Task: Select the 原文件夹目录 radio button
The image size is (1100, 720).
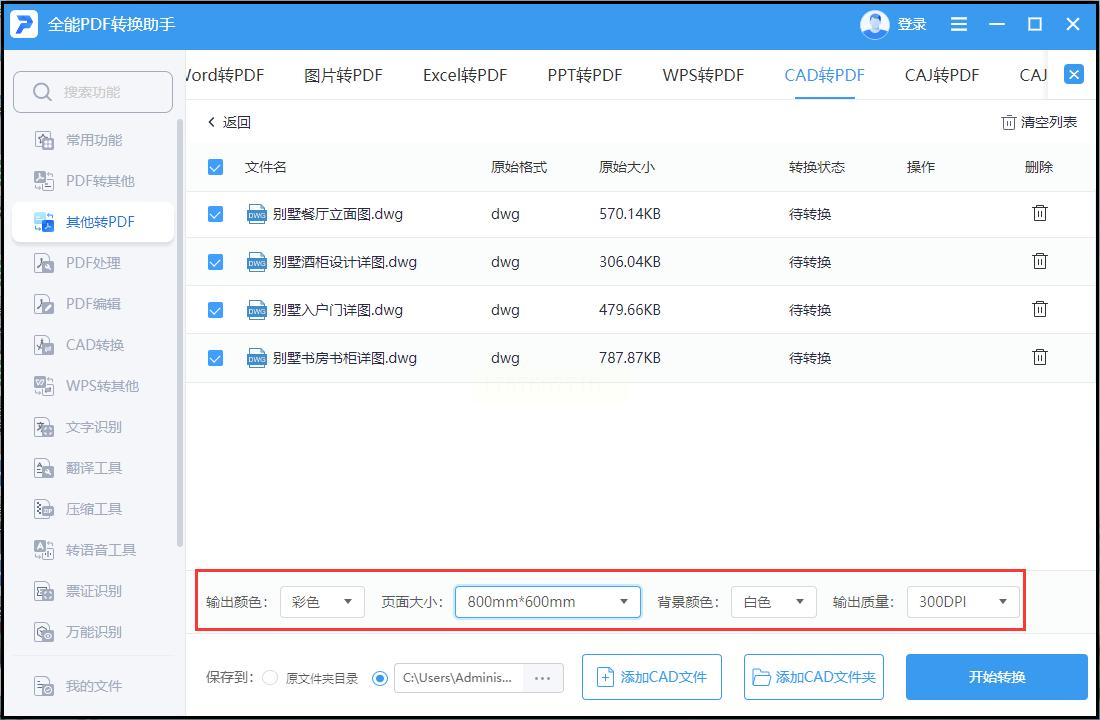Action: click(269, 678)
